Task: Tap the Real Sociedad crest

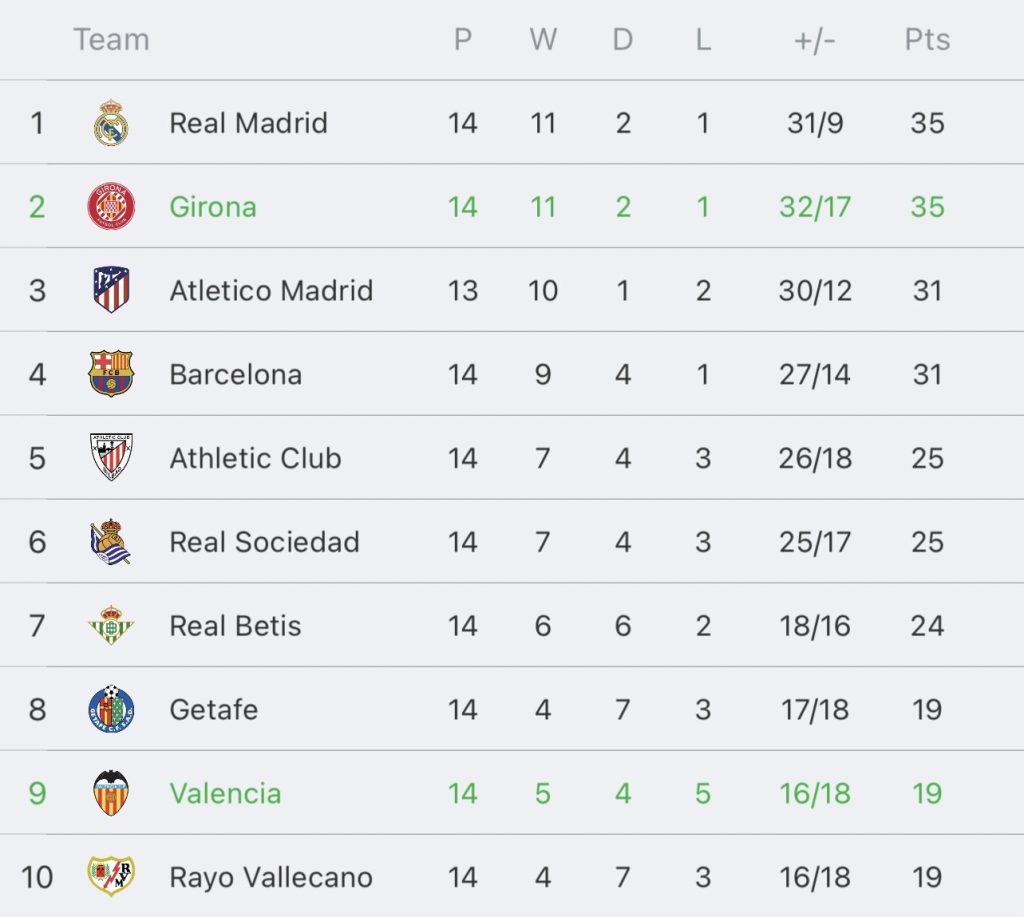Action: [x=111, y=541]
